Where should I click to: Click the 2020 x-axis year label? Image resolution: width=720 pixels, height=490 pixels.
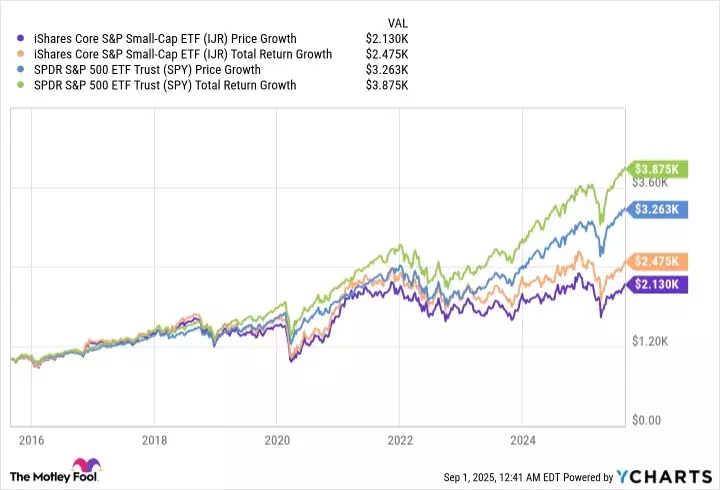click(x=277, y=439)
